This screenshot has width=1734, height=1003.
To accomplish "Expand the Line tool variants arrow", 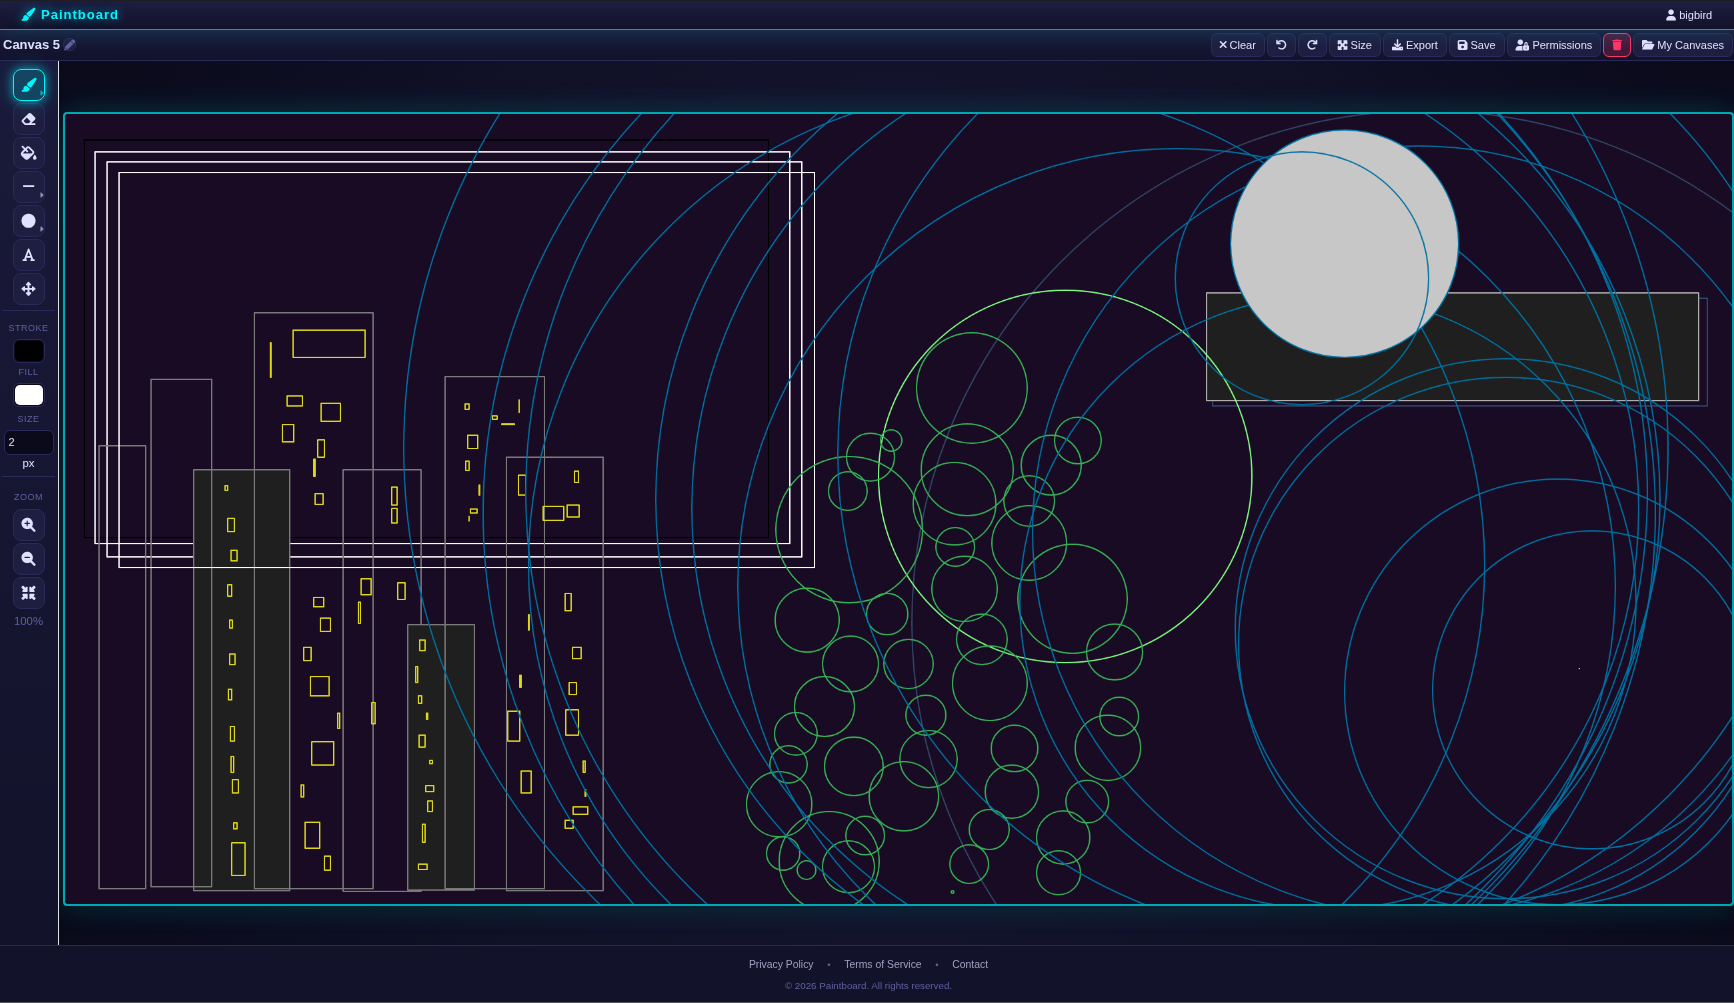I will pos(41,195).
